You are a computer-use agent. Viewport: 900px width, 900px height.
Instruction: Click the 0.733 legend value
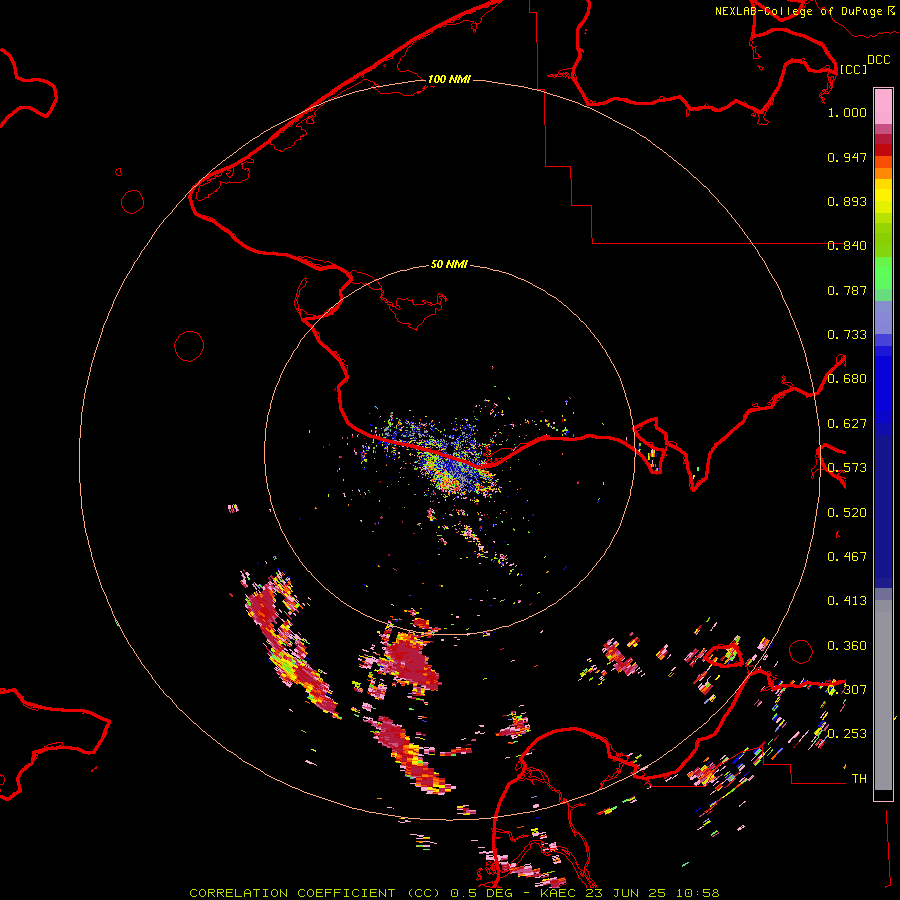pyautogui.click(x=847, y=335)
